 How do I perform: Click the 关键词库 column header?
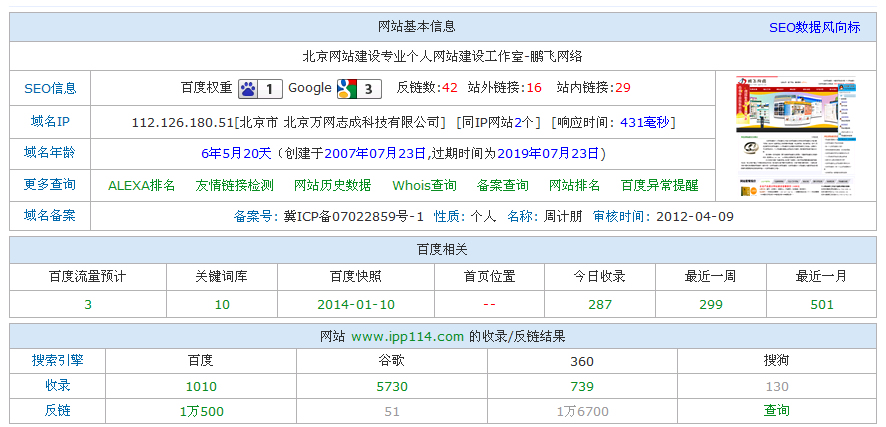tap(222, 277)
